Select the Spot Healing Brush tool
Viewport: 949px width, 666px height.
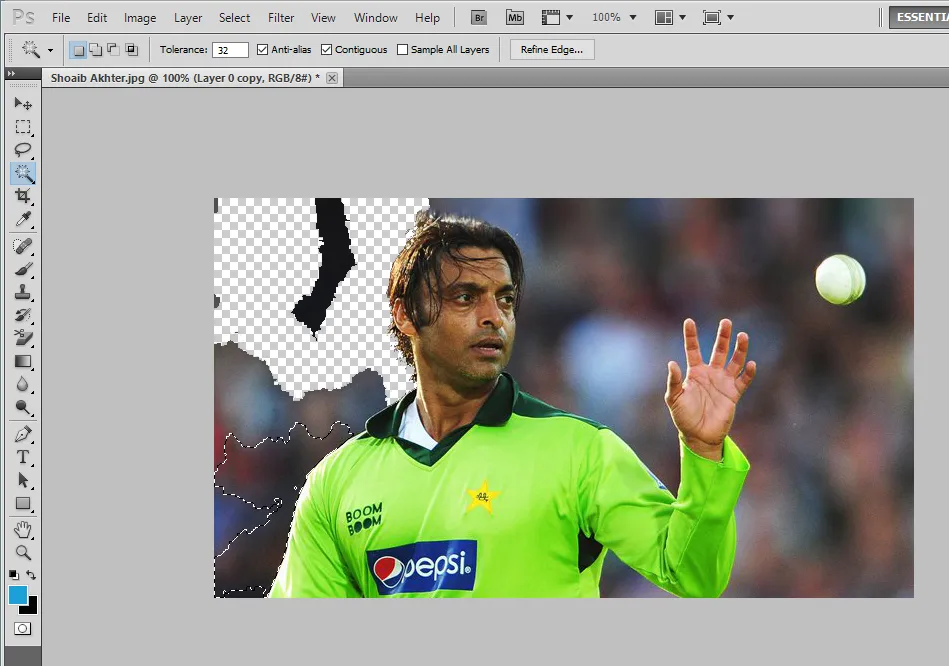[23, 246]
